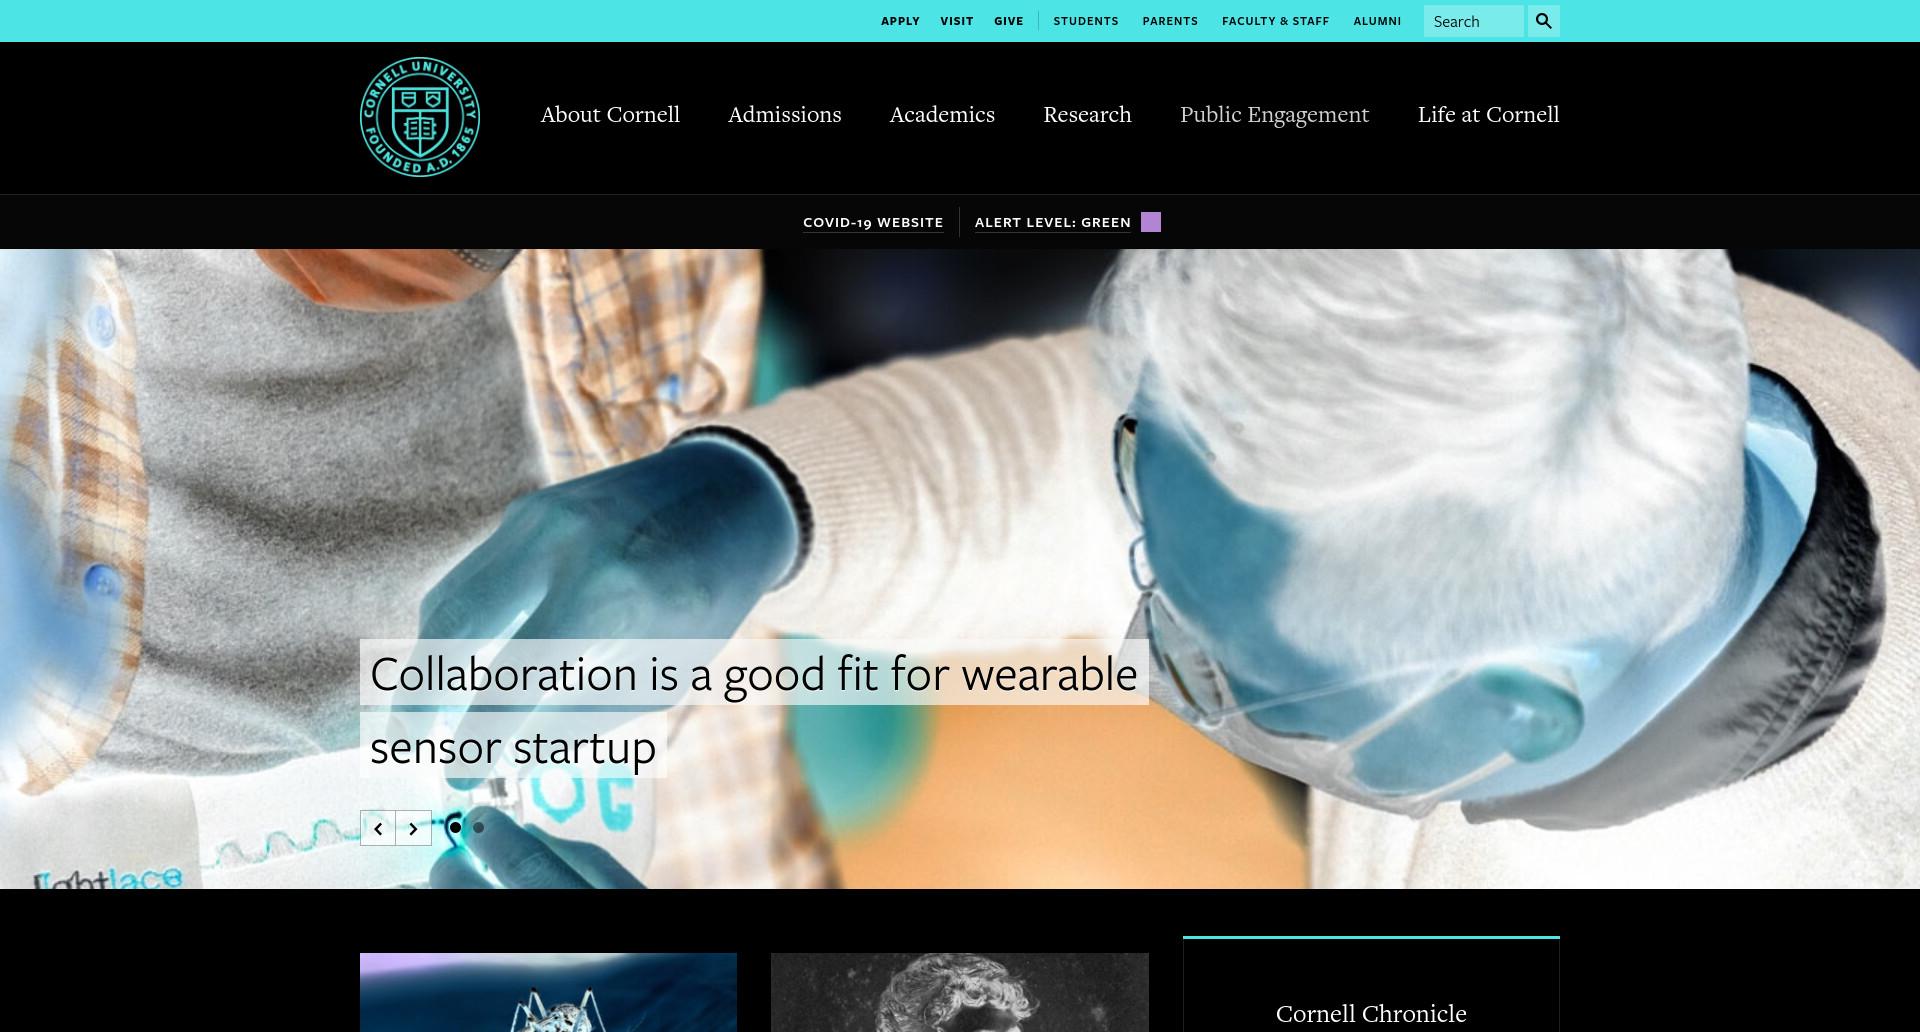Open the About Cornell menu
Image resolution: width=1920 pixels, height=1032 pixels.
pos(610,114)
